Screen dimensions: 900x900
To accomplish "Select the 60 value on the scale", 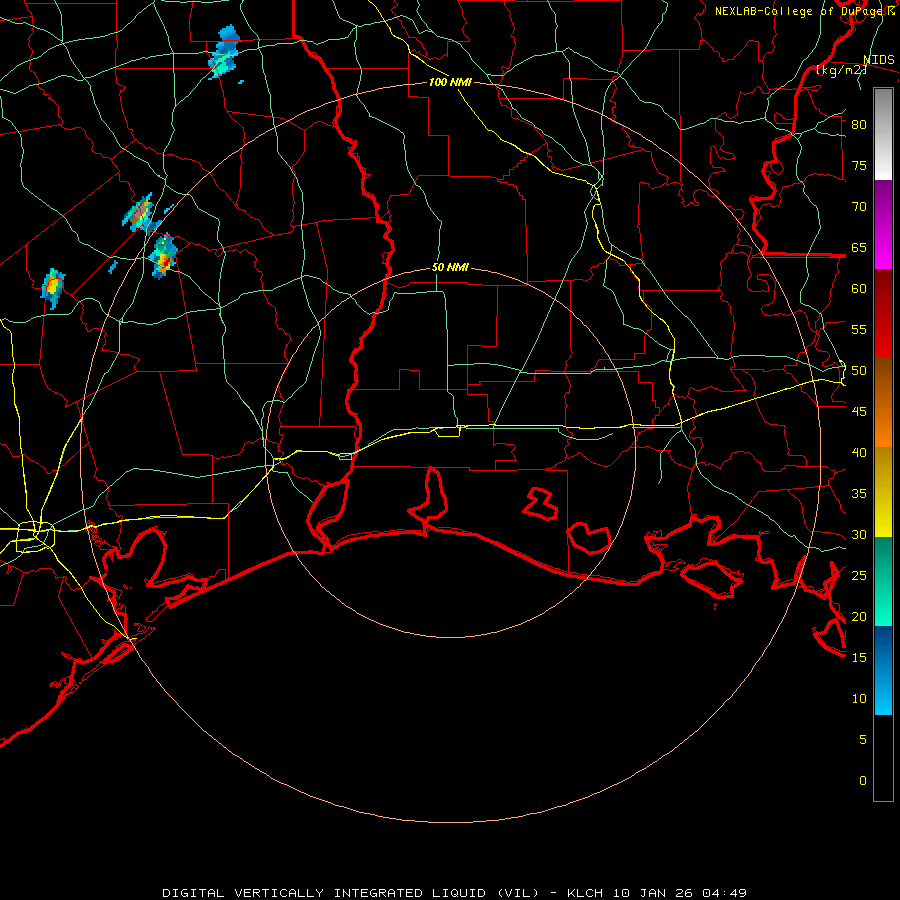I will click(x=859, y=289).
